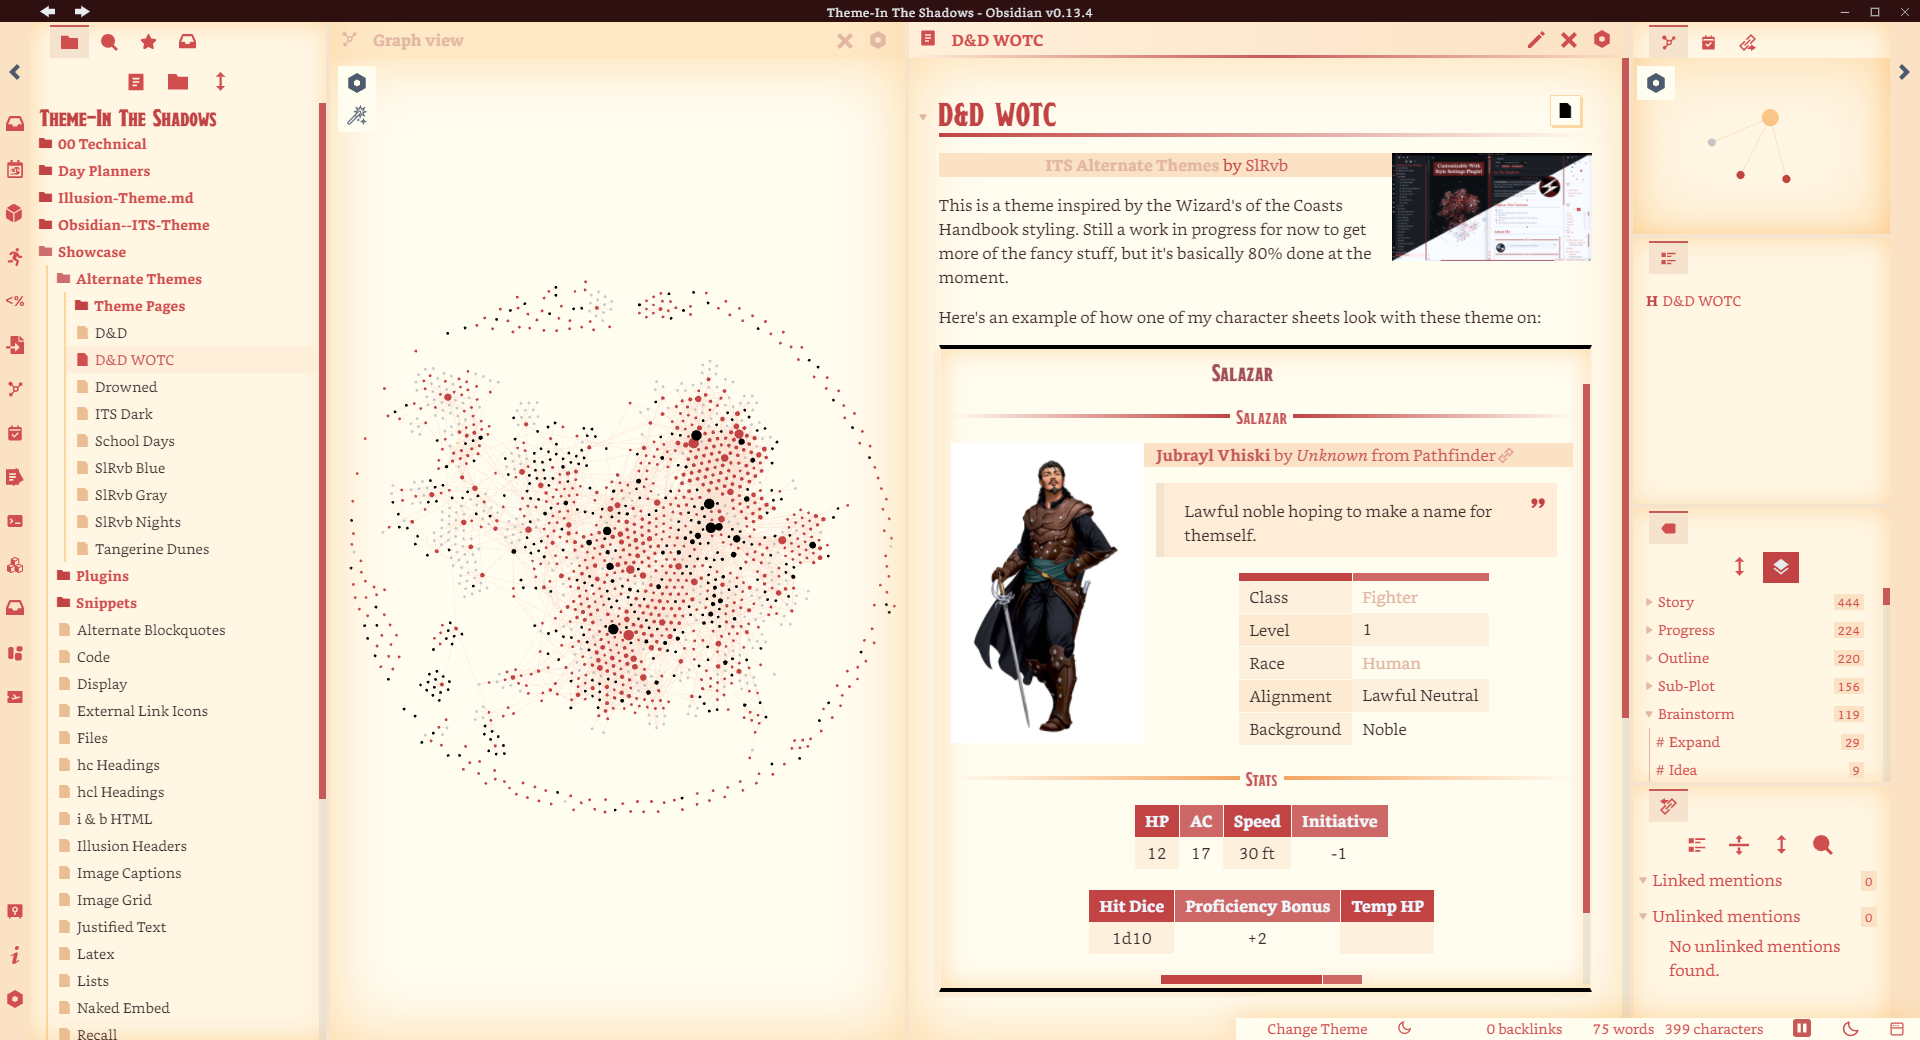Expand the Story tag group
The height and width of the screenshot is (1040, 1920).
(1650, 602)
